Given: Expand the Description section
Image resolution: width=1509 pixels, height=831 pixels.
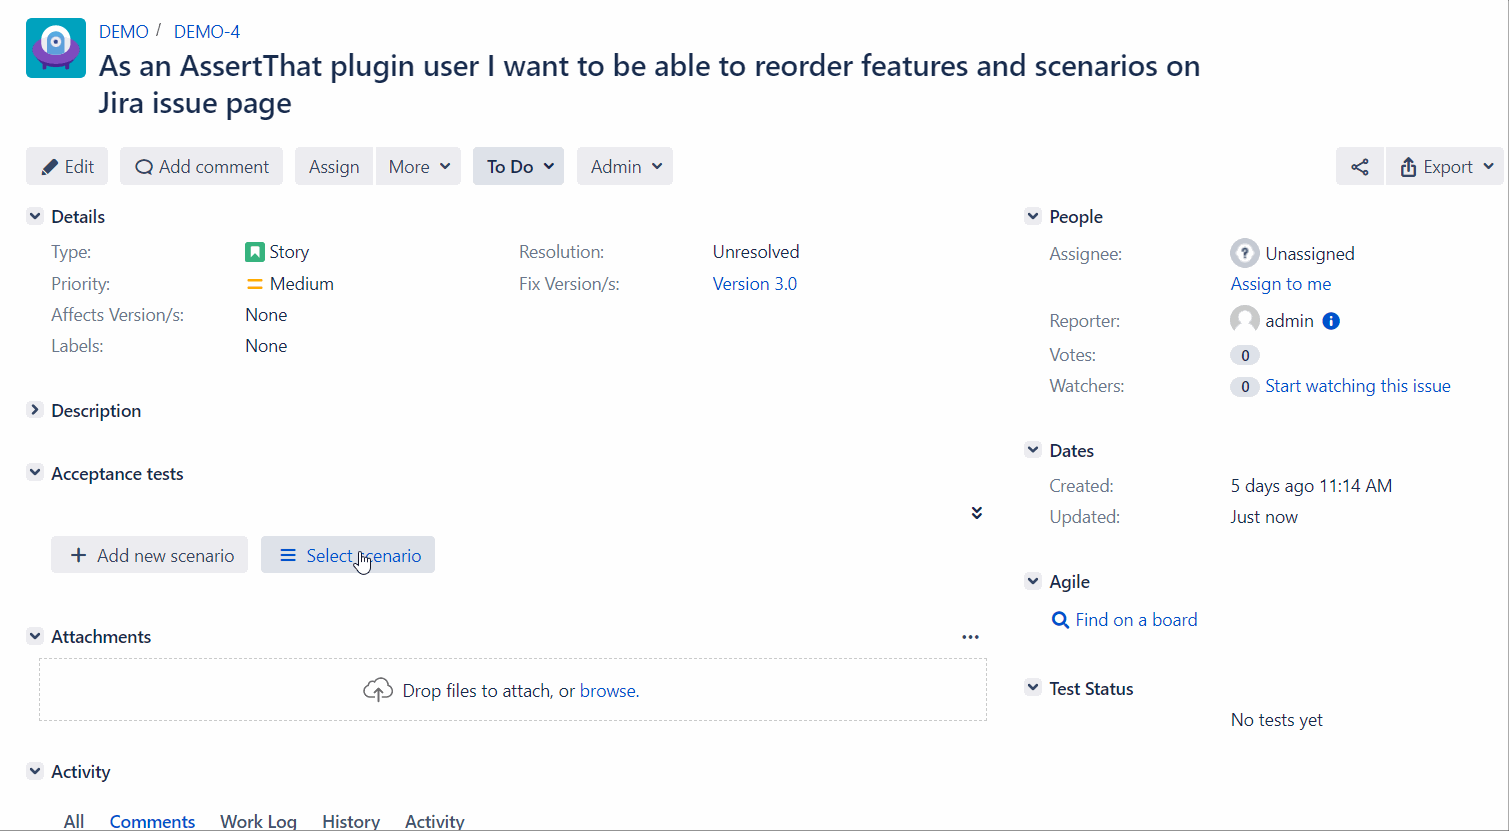Looking at the screenshot, I should pos(35,410).
